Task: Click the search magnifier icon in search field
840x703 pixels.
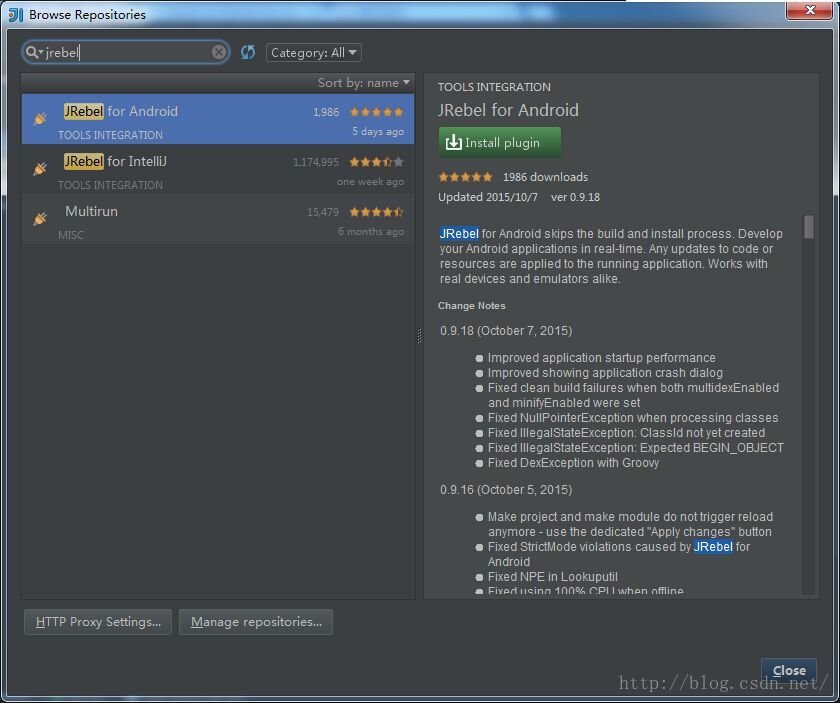Action: tap(32, 52)
